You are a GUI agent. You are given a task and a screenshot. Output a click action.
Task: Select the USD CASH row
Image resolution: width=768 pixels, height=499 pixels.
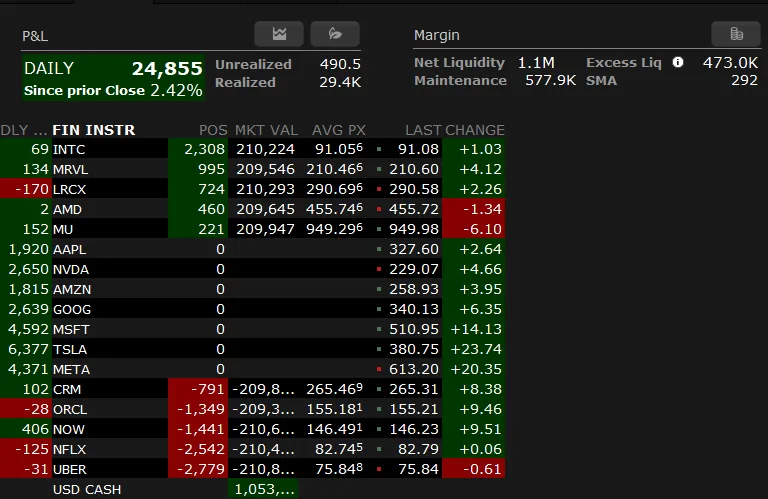pos(252,489)
